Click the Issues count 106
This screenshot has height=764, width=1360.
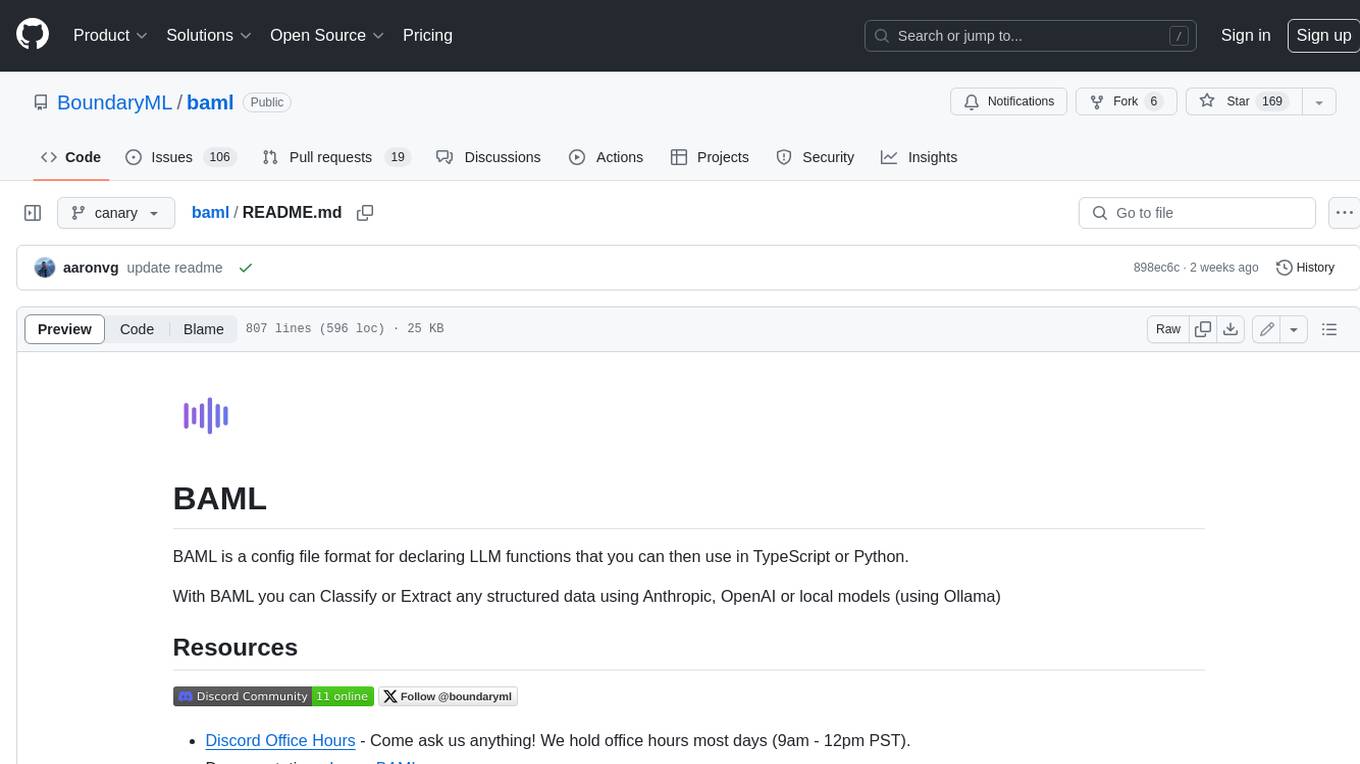click(x=219, y=157)
